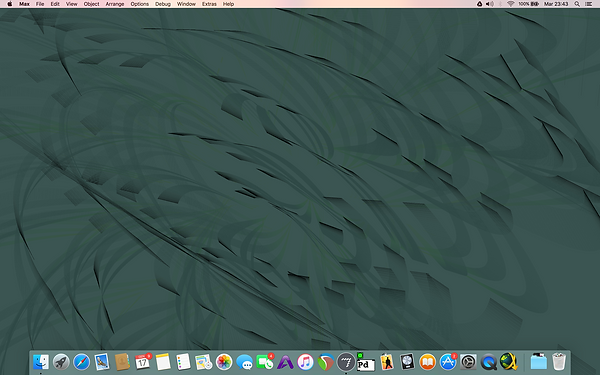This screenshot has height=375, width=600.
Task: Open FaceTime from the Dock
Action: pyautogui.click(x=264, y=362)
